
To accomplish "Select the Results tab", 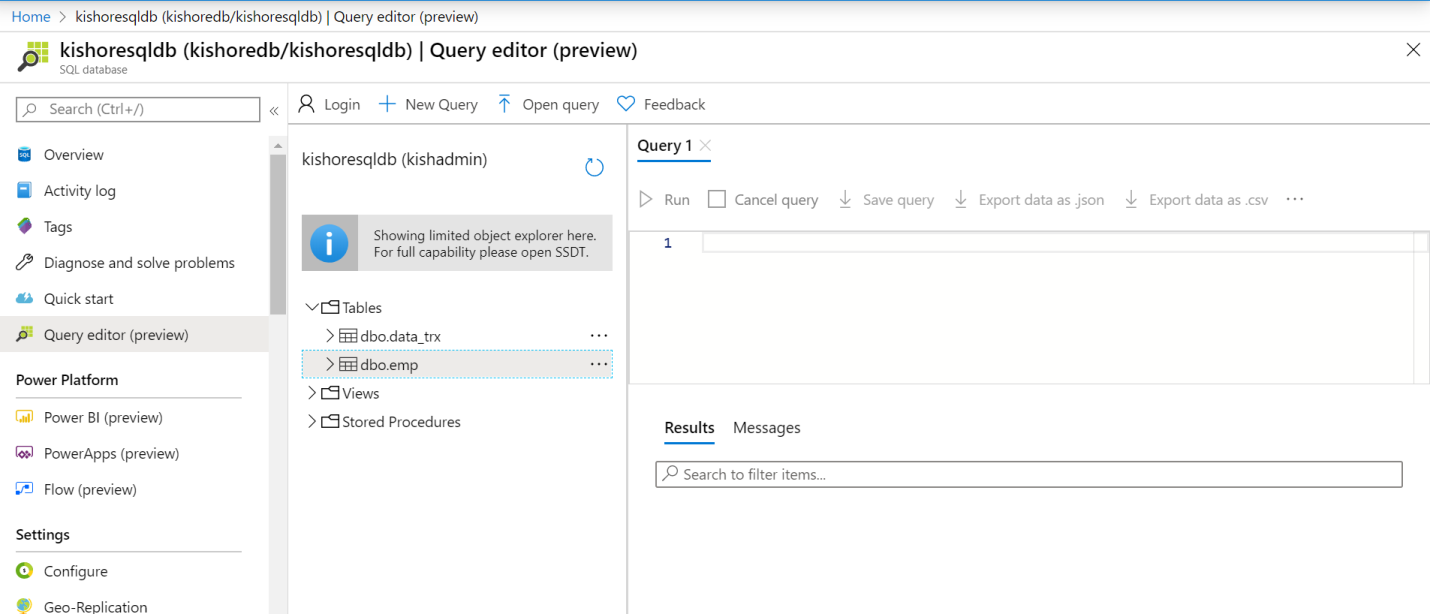I will click(689, 428).
